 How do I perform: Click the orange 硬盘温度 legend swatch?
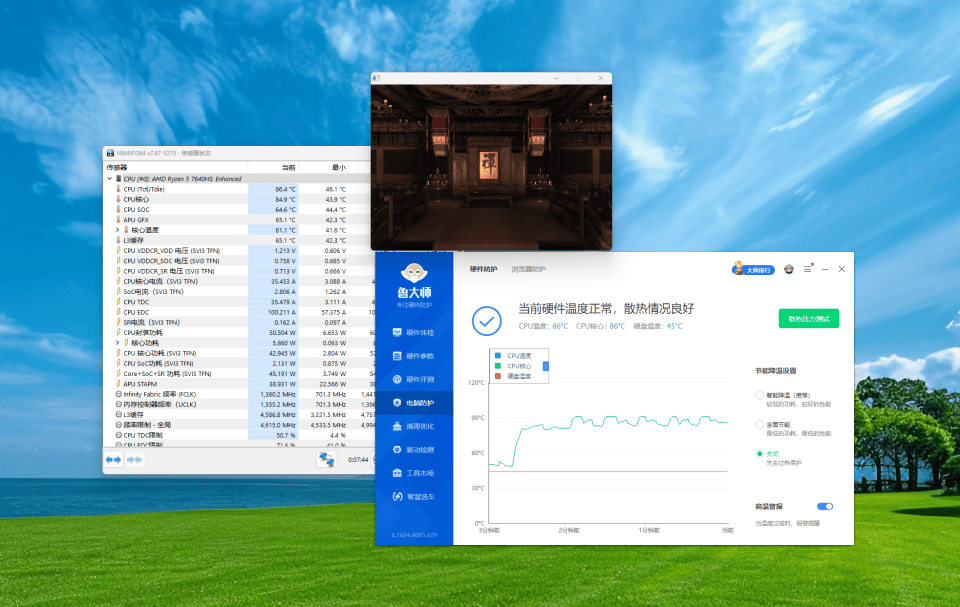[498, 376]
